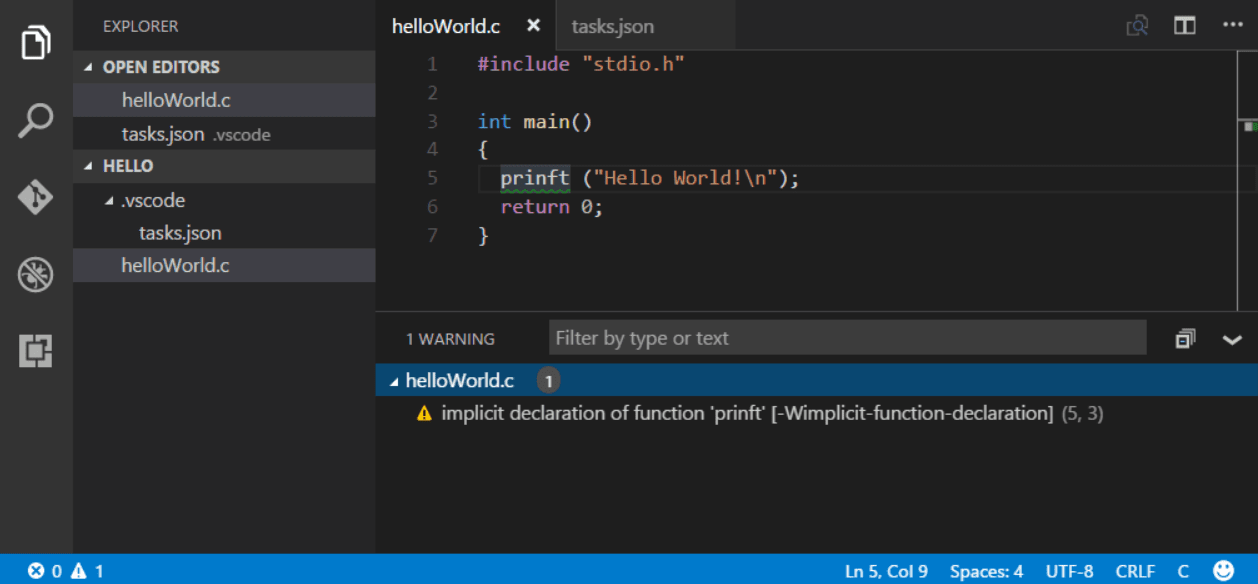Switch to the tasks.json tab

tap(612, 26)
